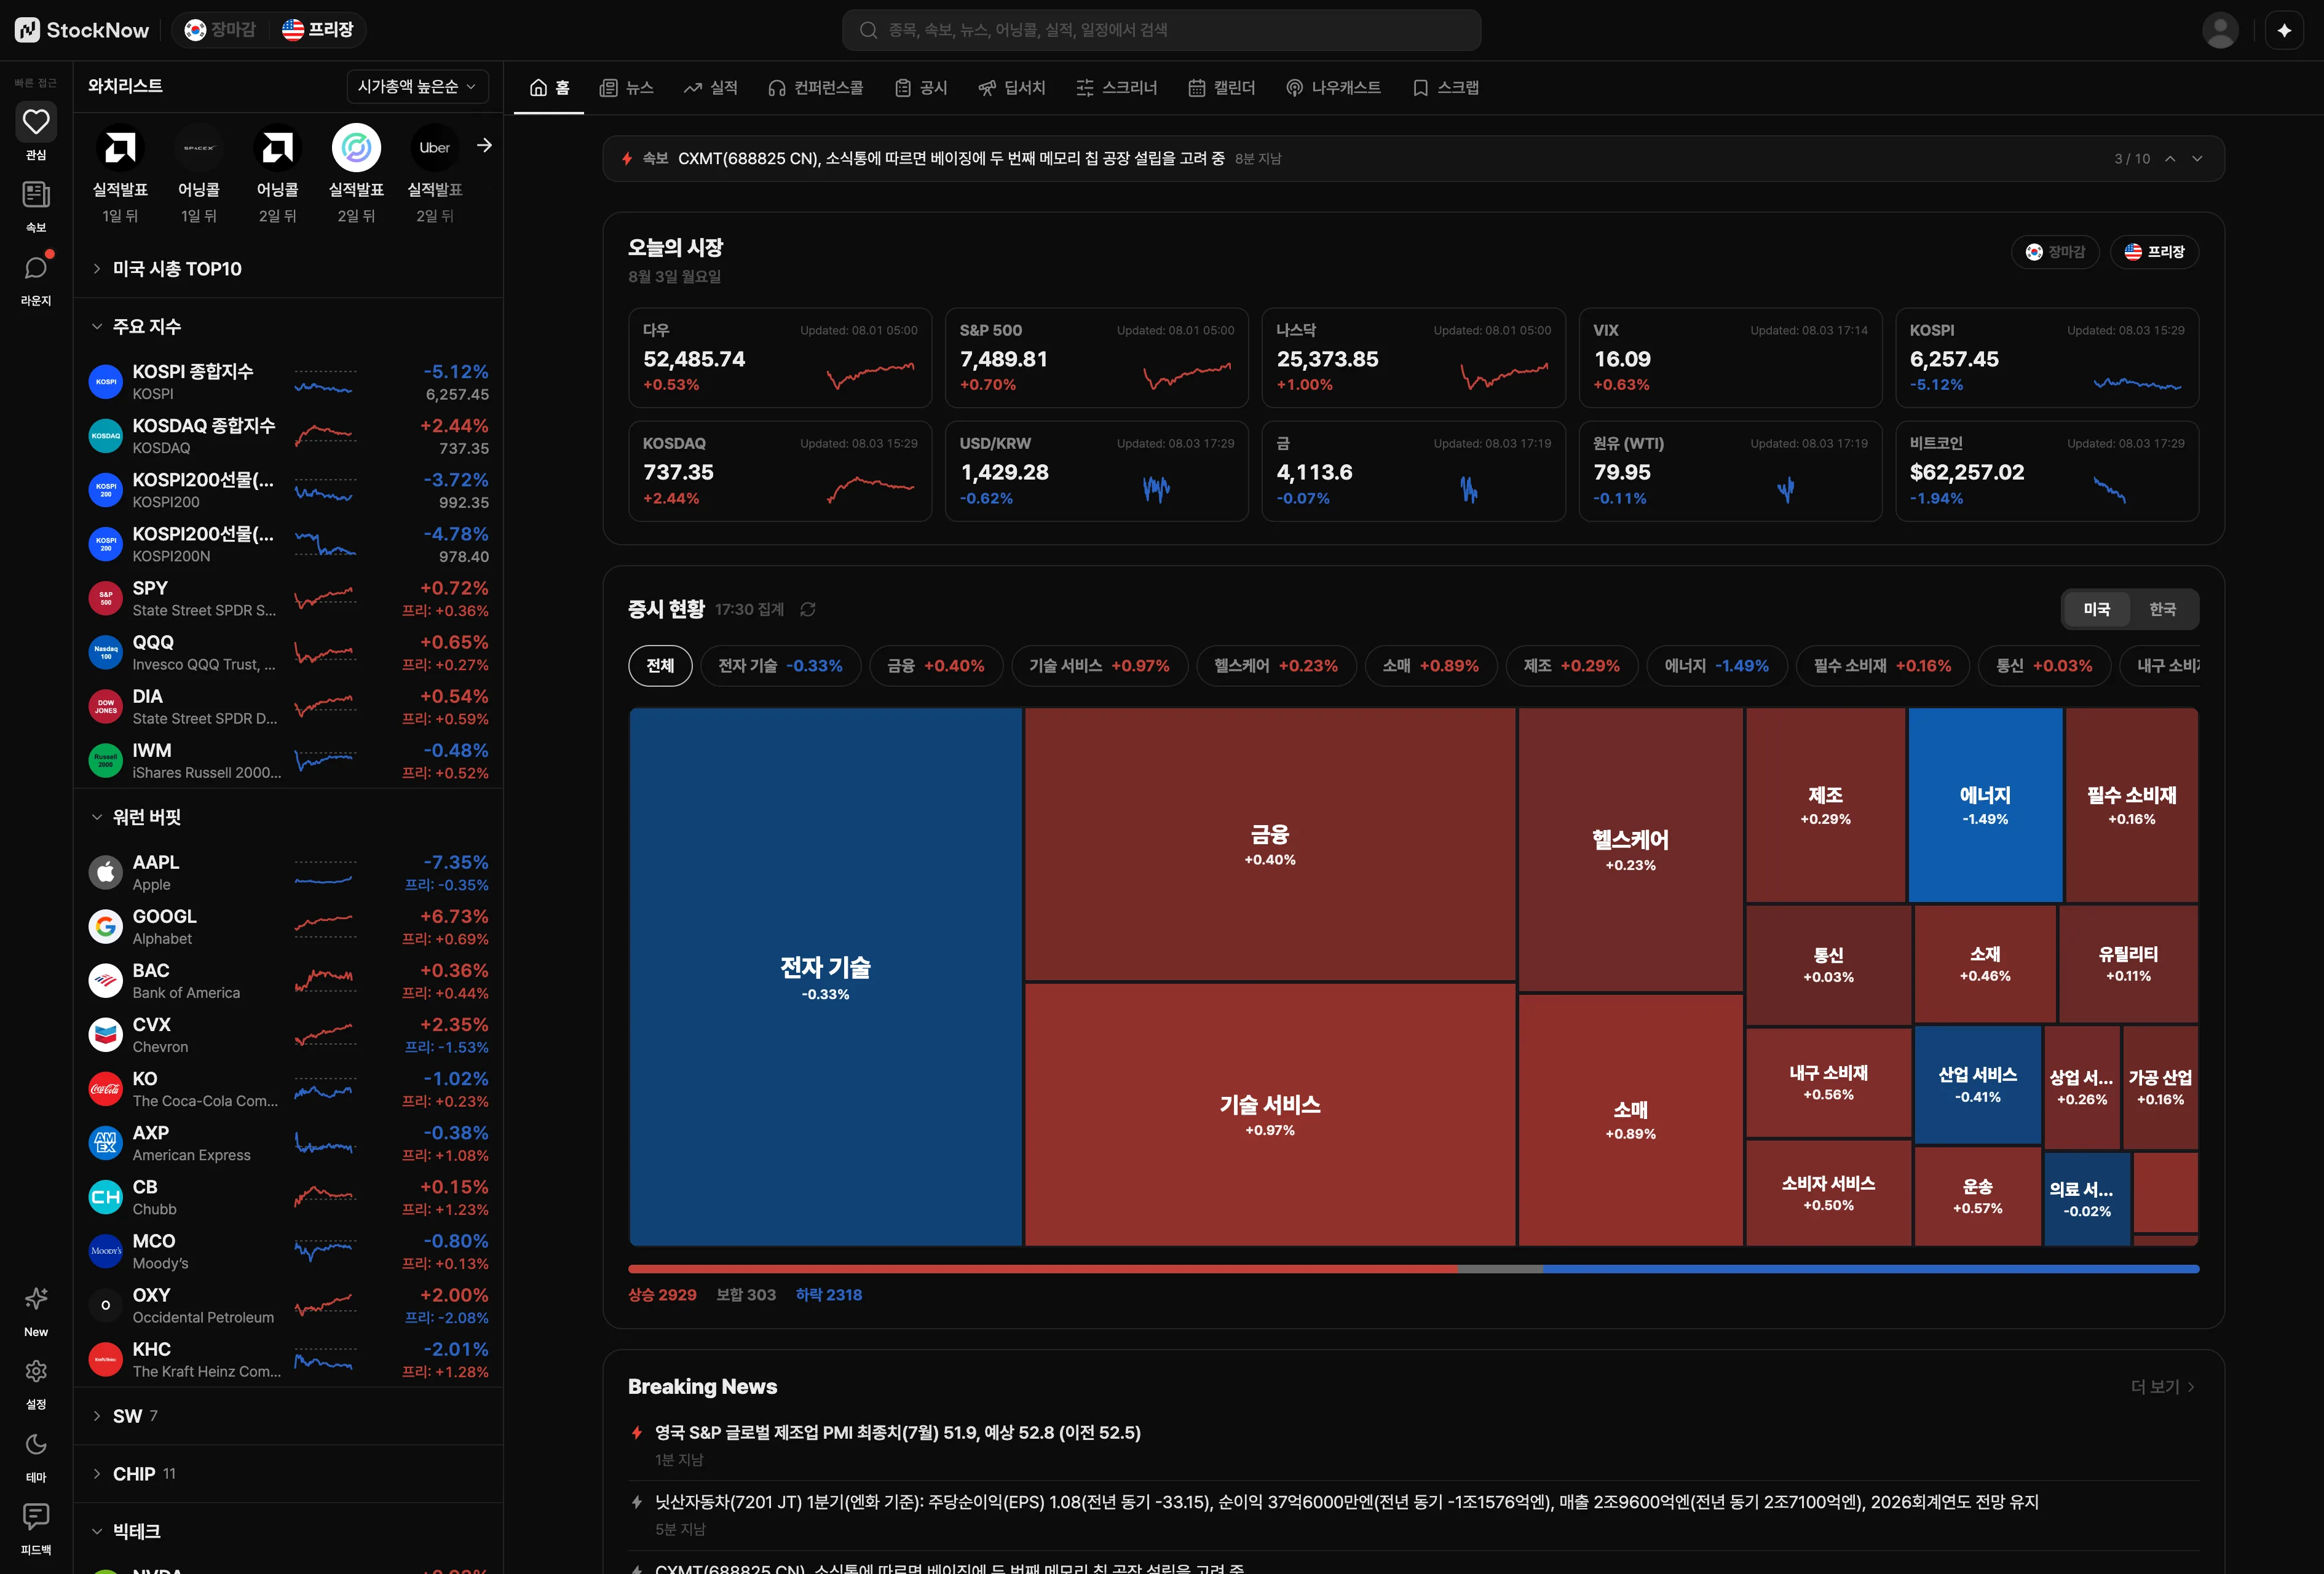Open the 컨퍼런스콜 tab

(816, 88)
